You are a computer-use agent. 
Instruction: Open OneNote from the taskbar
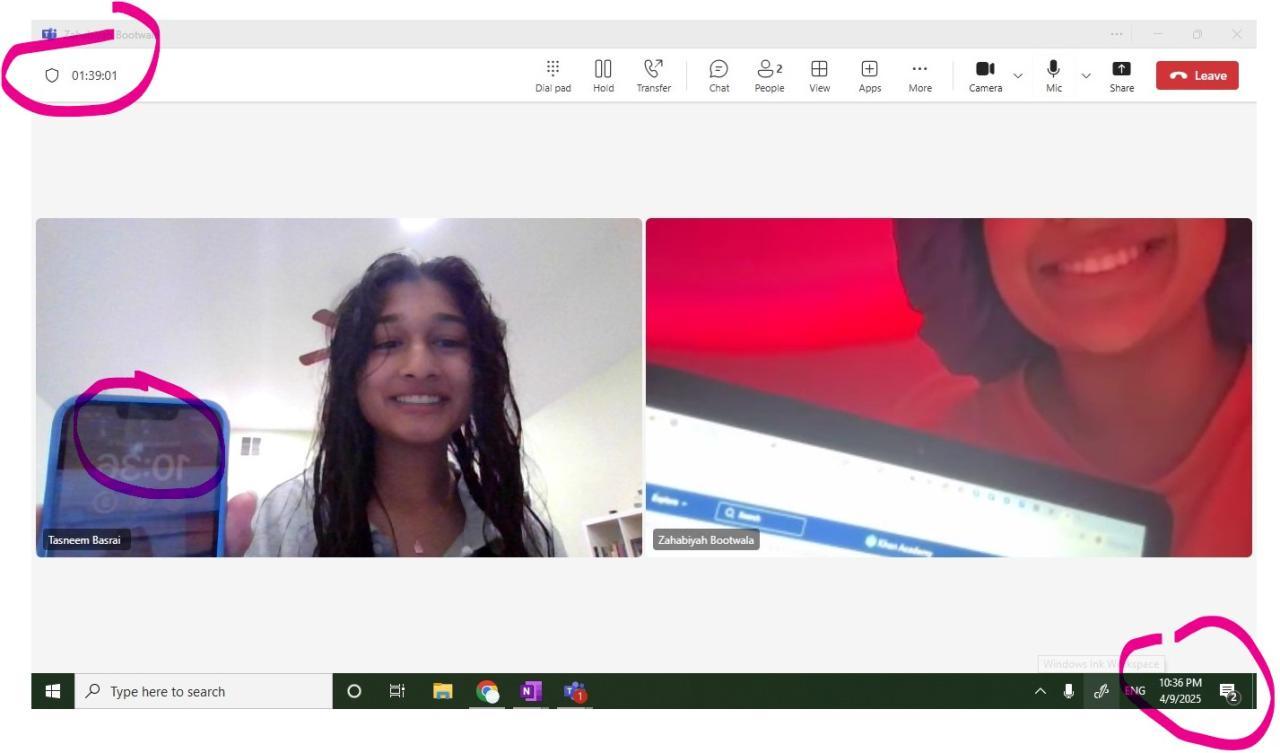coord(530,691)
